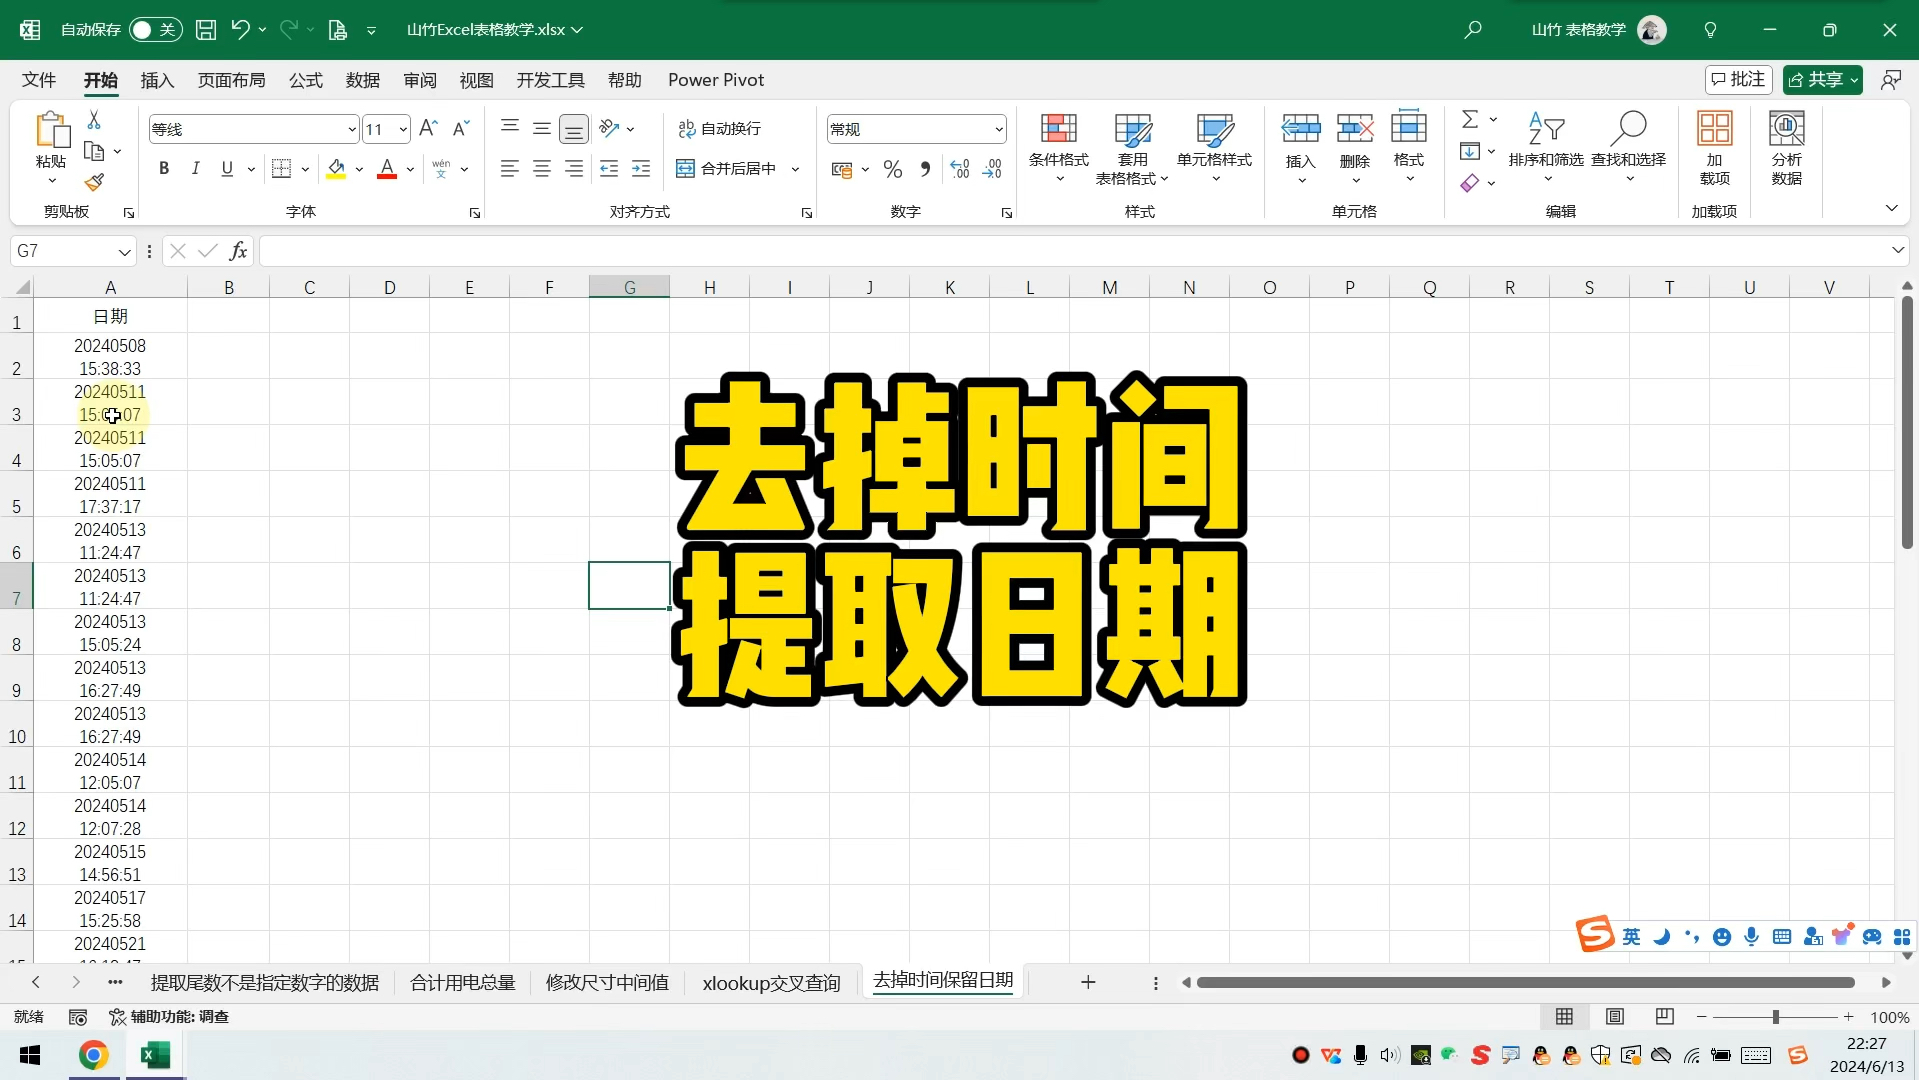The height and width of the screenshot is (1080, 1919).
Task: Click accessibility status 辅助功能: 调查
Action: pos(169,1017)
